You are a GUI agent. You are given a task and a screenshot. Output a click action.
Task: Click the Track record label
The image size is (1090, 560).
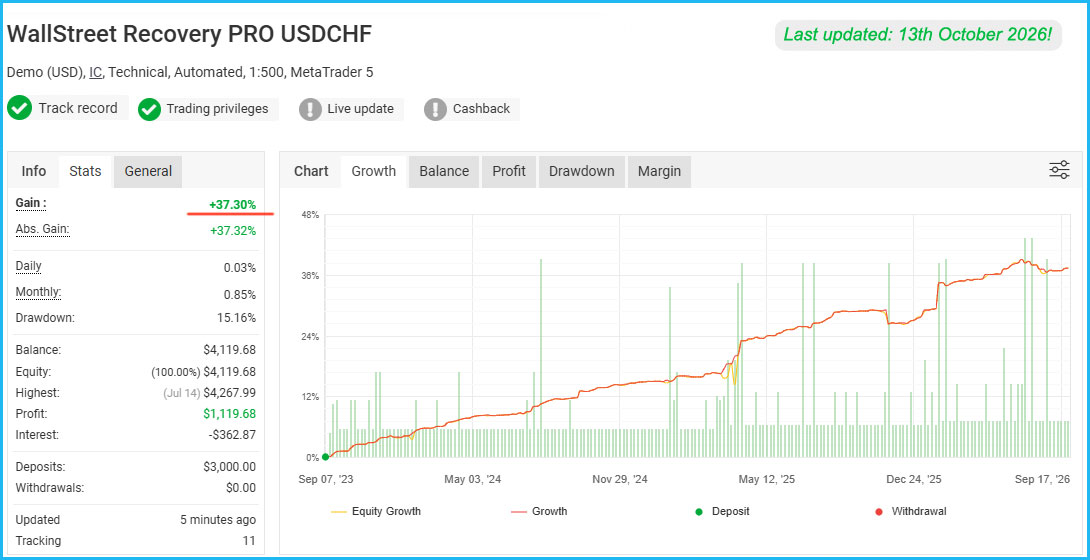(x=78, y=108)
